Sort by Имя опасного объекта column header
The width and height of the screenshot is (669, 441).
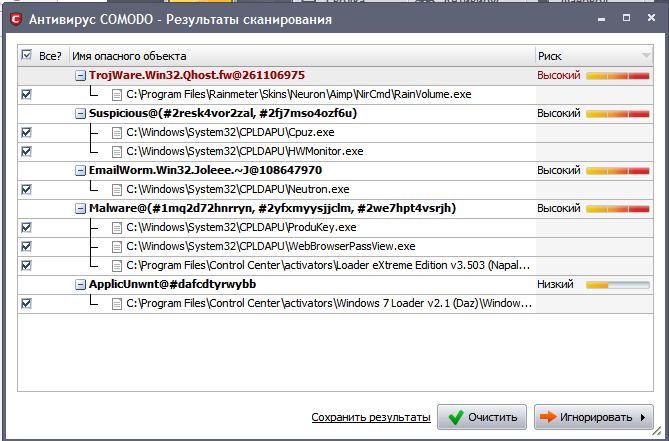tap(300, 56)
